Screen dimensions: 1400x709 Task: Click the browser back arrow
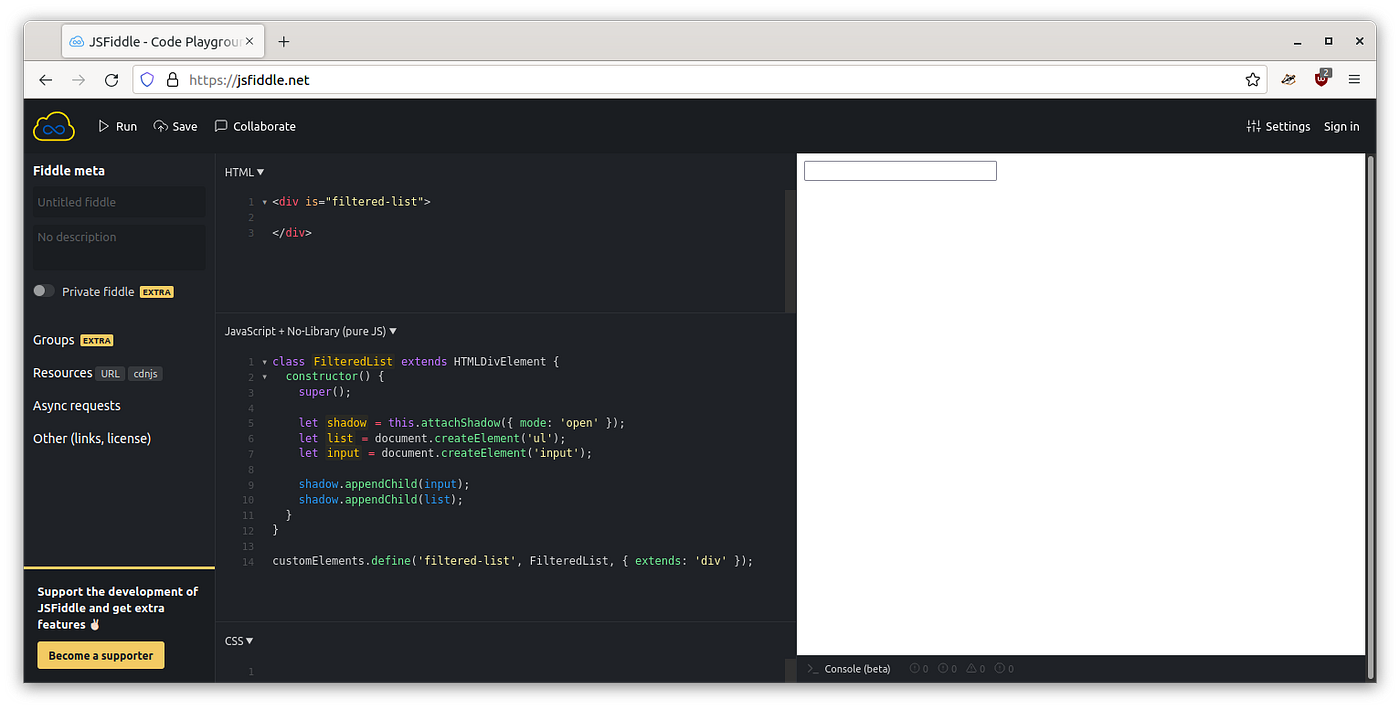[45, 80]
